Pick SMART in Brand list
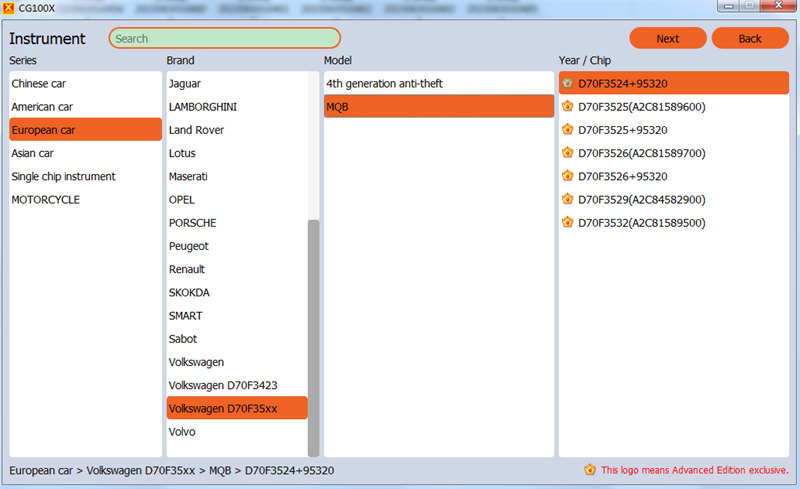Screen dimensions: 800x489 [237, 315]
